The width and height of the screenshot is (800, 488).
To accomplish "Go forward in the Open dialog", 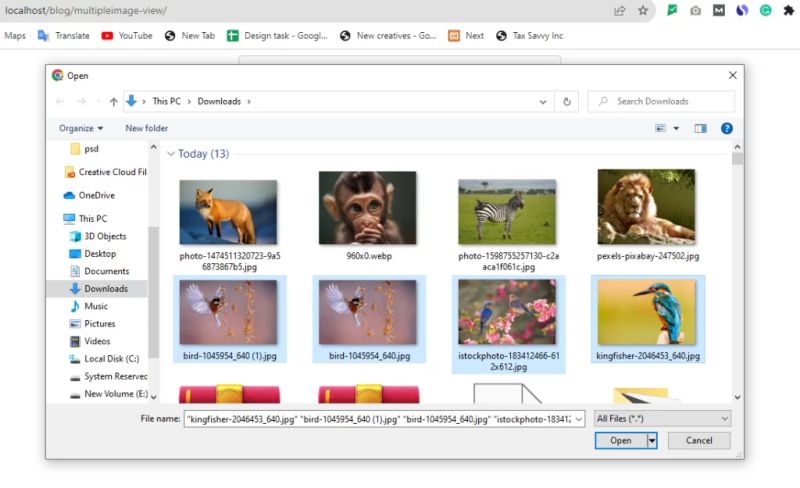I will [x=81, y=102].
